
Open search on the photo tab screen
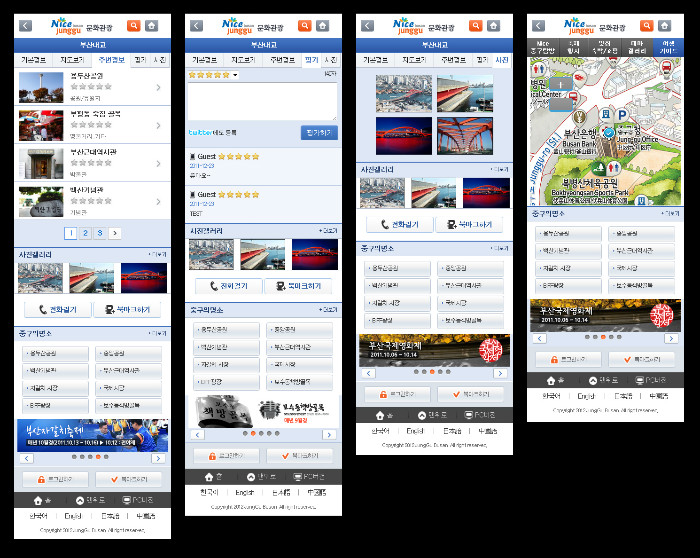475,26
